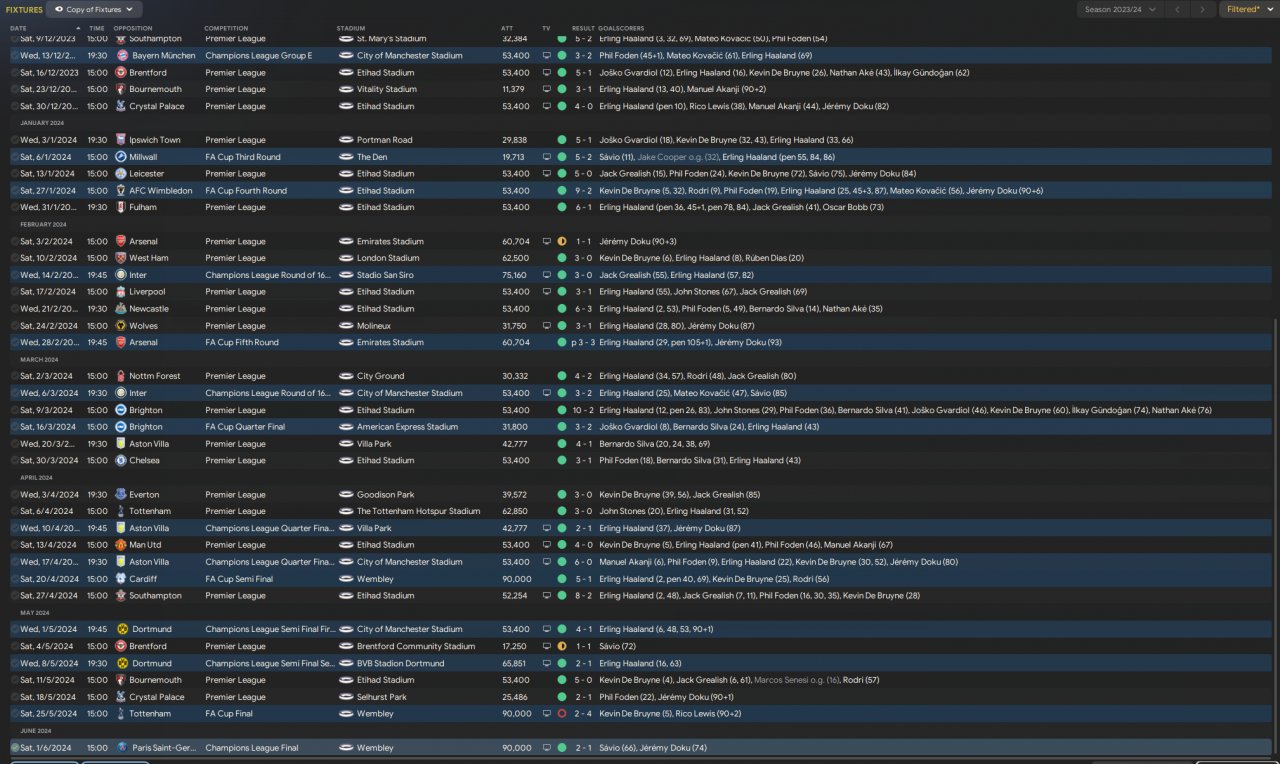
Task: Click the Wolves club badge
Action: pos(121,326)
